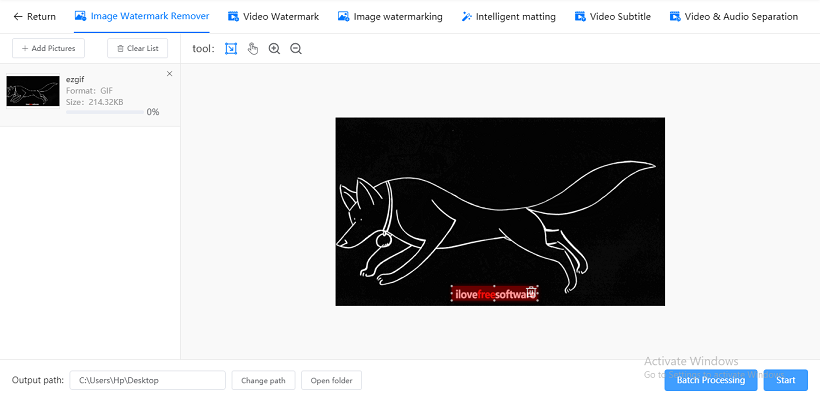Viewport: 820px width, 400px height.
Task: Click the ezgif progress bar
Action: click(105, 112)
